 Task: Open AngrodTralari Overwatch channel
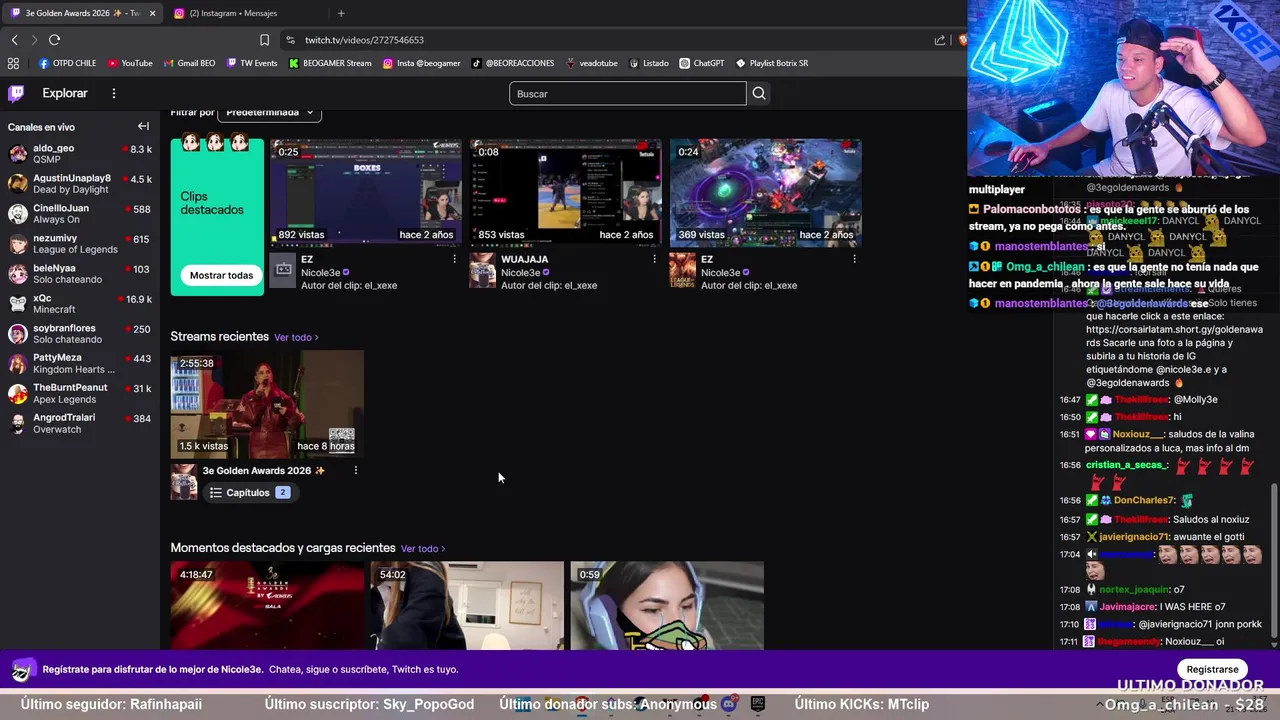coord(80,424)
